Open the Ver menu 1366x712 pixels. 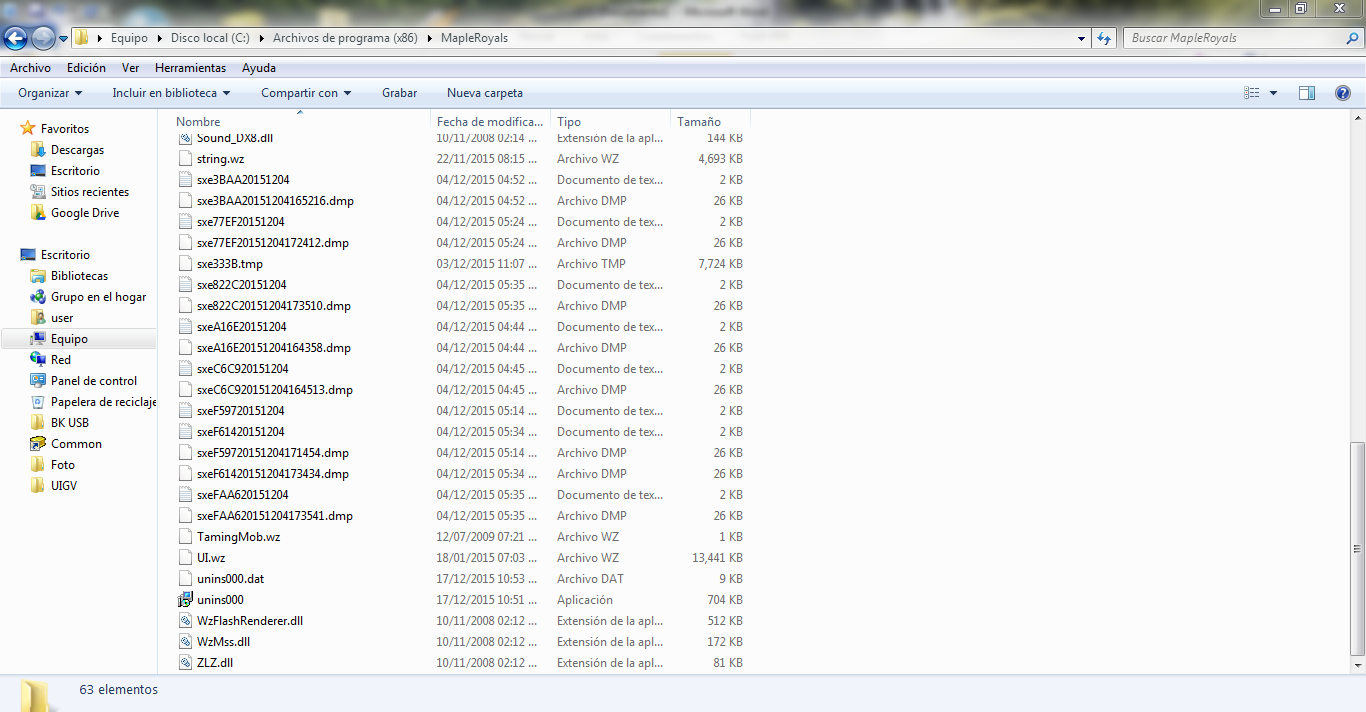(x=130, y=68)
